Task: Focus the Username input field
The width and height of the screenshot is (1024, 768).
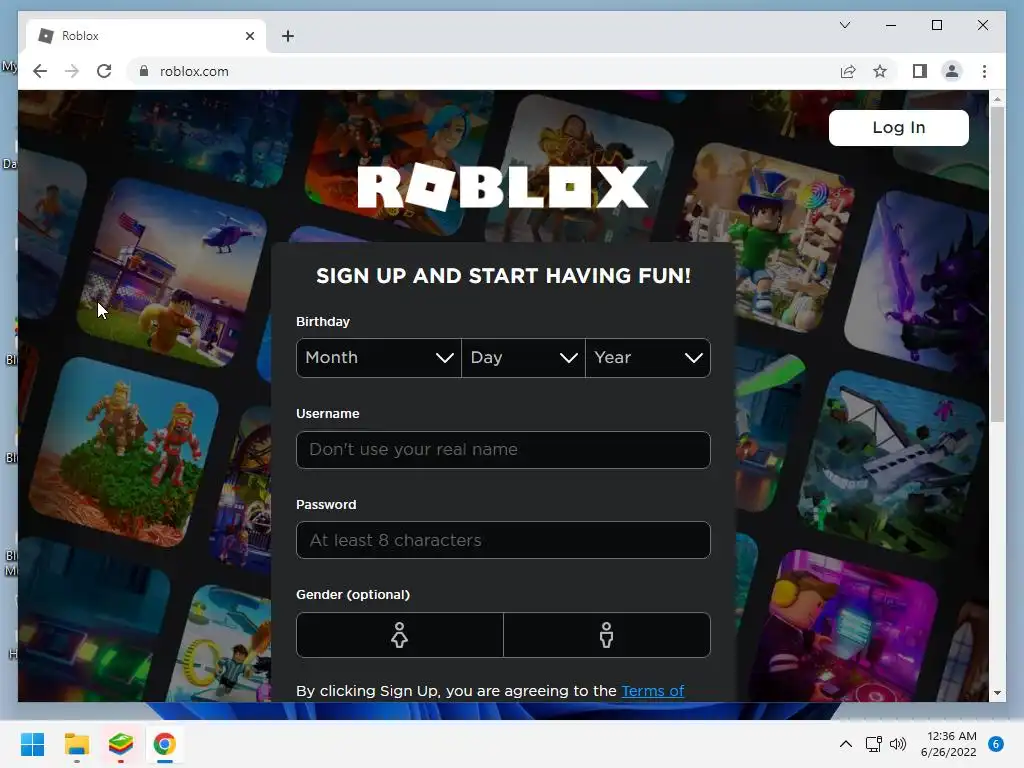Action: click(x=503, y=450)
